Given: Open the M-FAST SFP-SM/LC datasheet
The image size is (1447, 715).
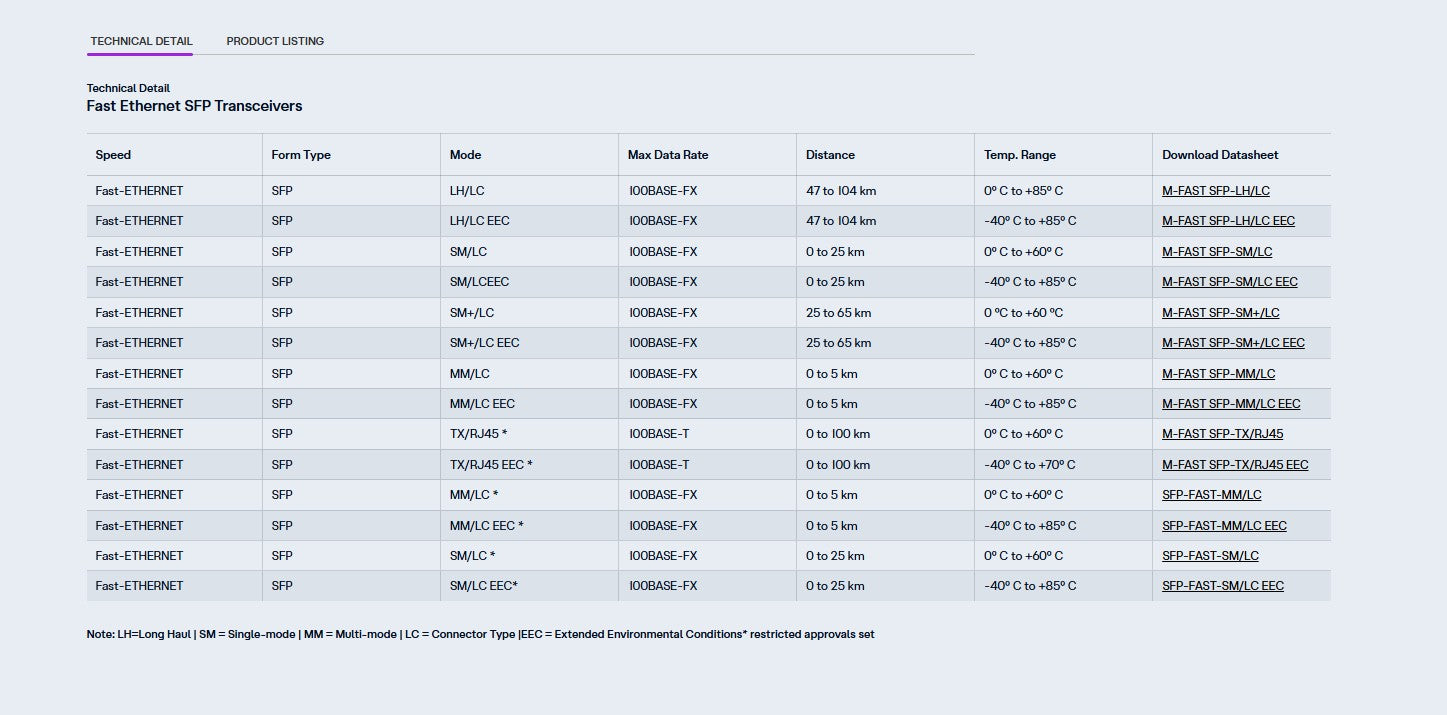Looking at the screenshot, I should [x=1217, y=252].
